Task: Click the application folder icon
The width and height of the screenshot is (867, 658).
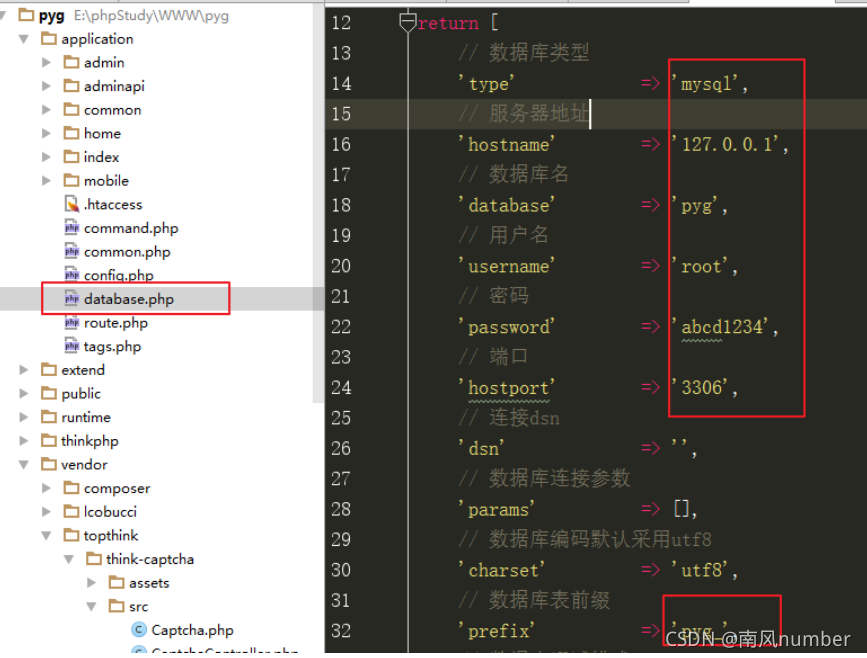Action: coord(49,39)
